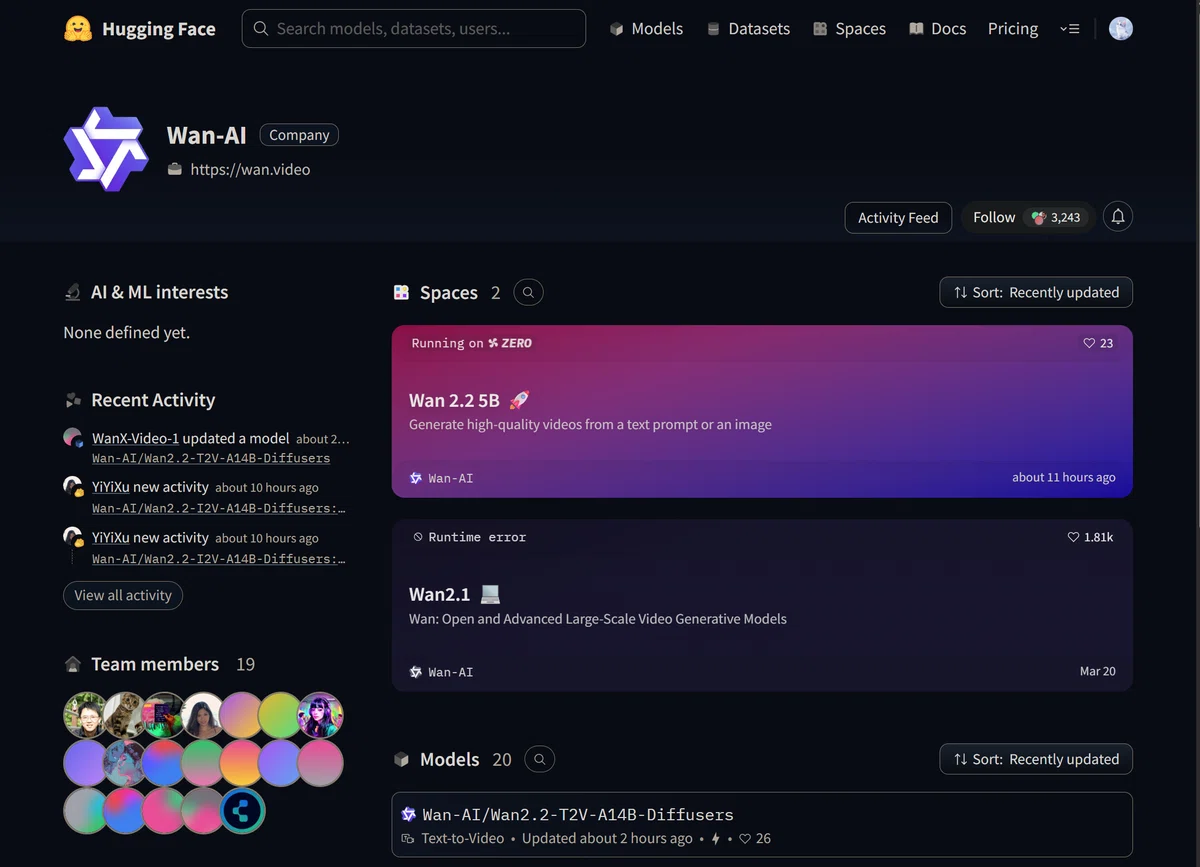This screenshot has height=867, width=1200.
Task: Like the Wan2.2-T2V-A14B-Diffusers model heart icon
Action: point(745,839)
